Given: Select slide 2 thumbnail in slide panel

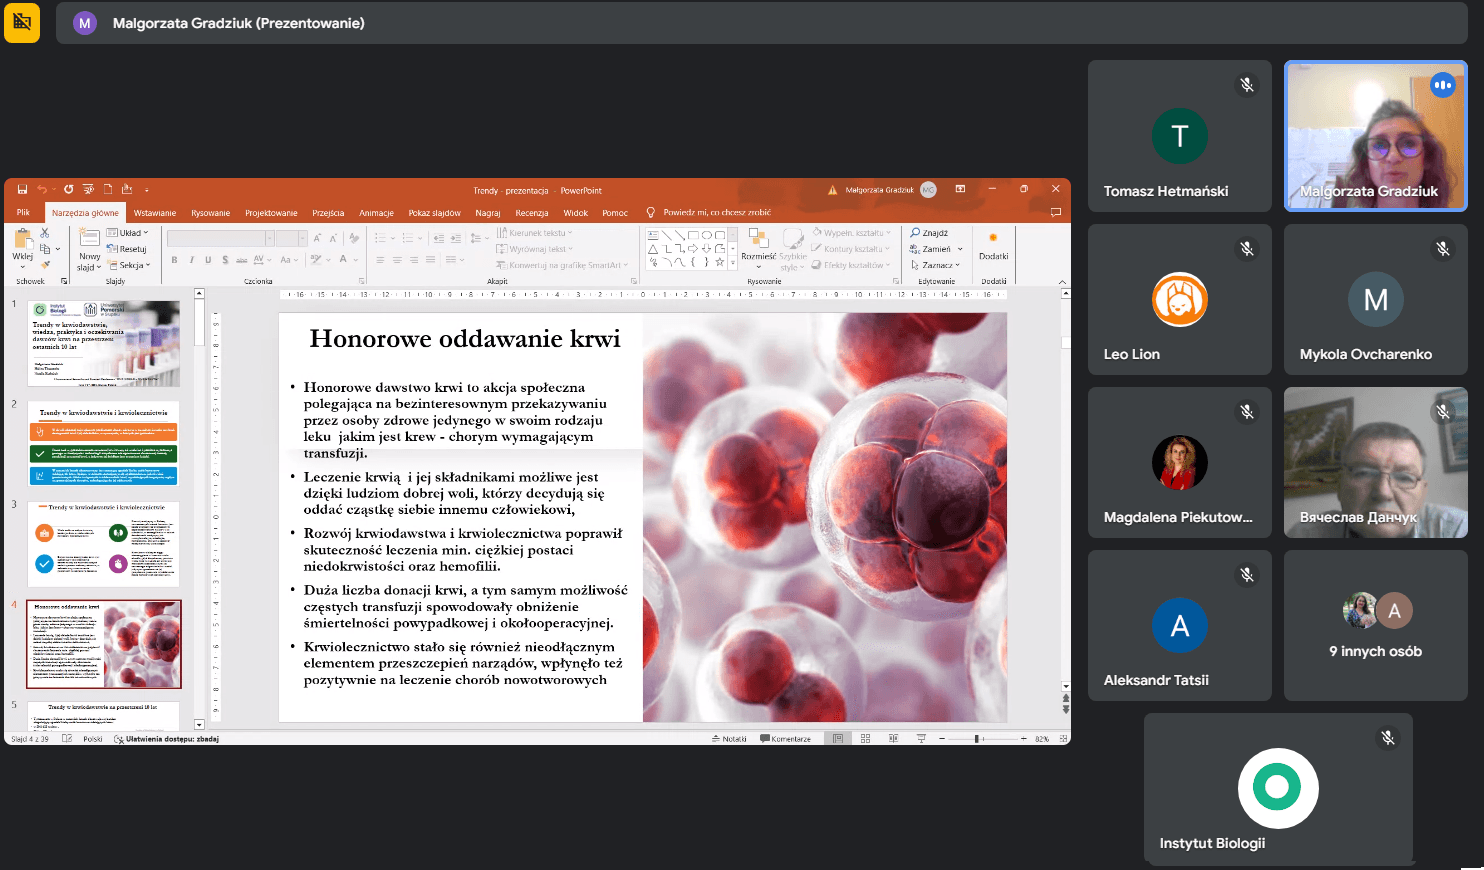Looking at the screenshot, I should click(x=104, y=444).
